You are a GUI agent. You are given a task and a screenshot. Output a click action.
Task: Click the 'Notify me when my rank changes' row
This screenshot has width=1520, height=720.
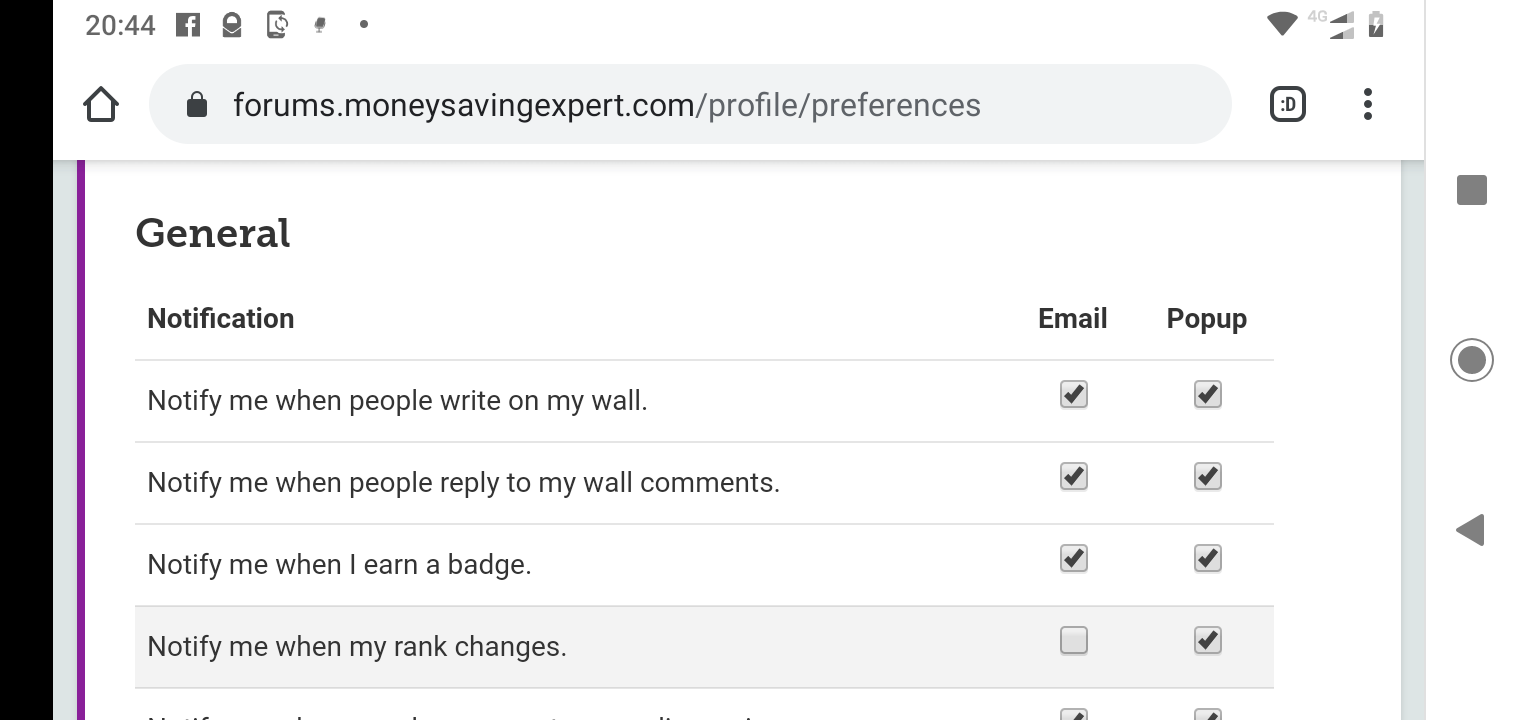click(704, 647)
